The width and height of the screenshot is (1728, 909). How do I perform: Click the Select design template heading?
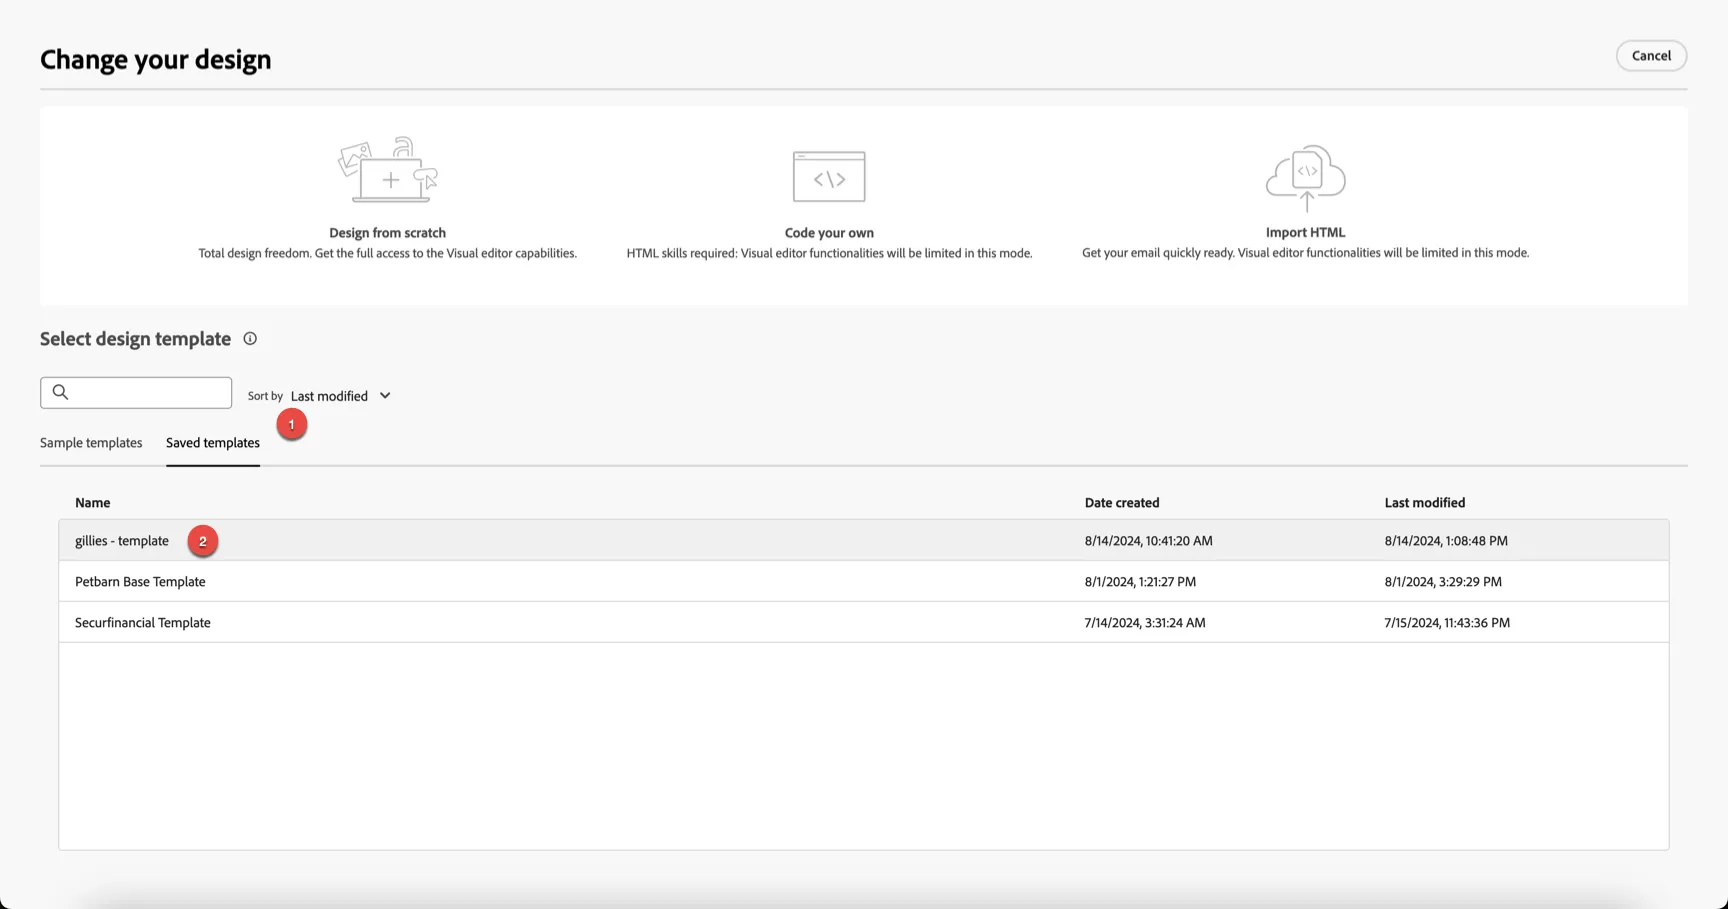point(136,339)
